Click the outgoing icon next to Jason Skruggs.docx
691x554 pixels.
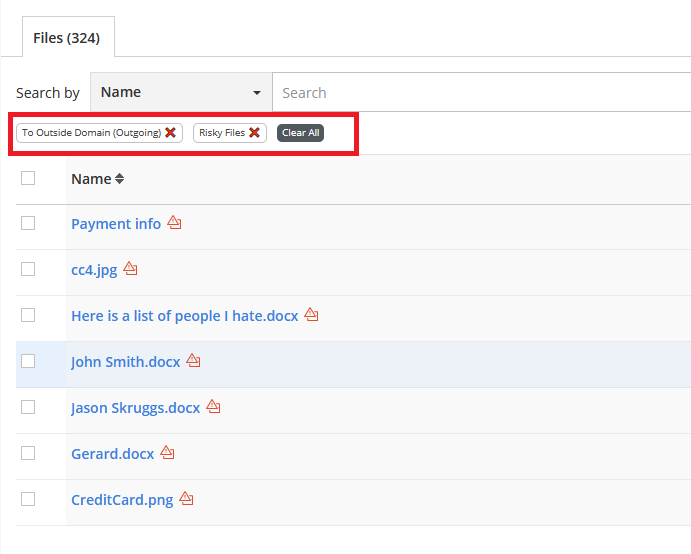213,407
